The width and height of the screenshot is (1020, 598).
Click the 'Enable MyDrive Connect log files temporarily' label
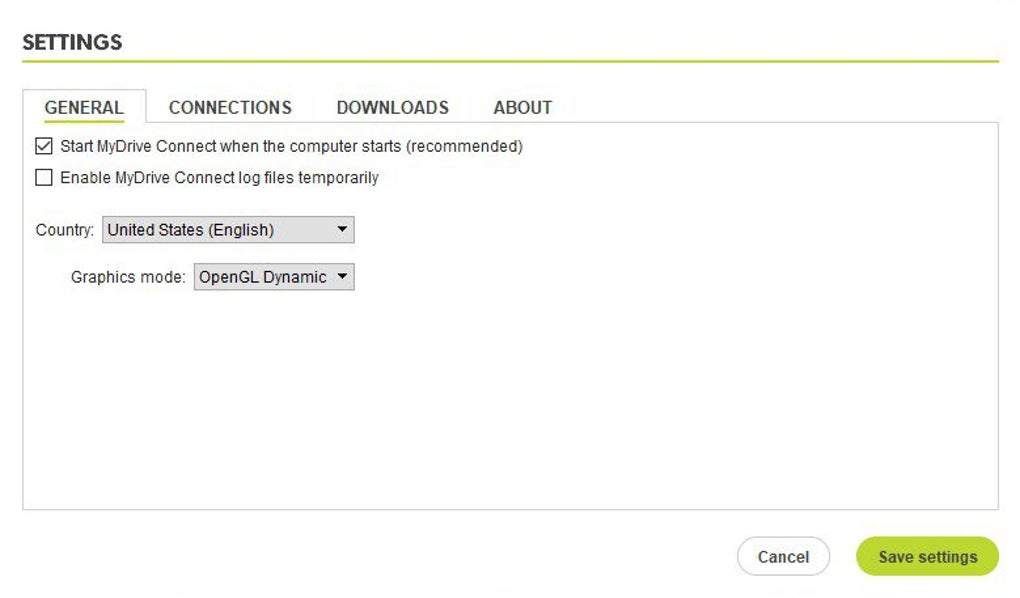tap(219, 178)
